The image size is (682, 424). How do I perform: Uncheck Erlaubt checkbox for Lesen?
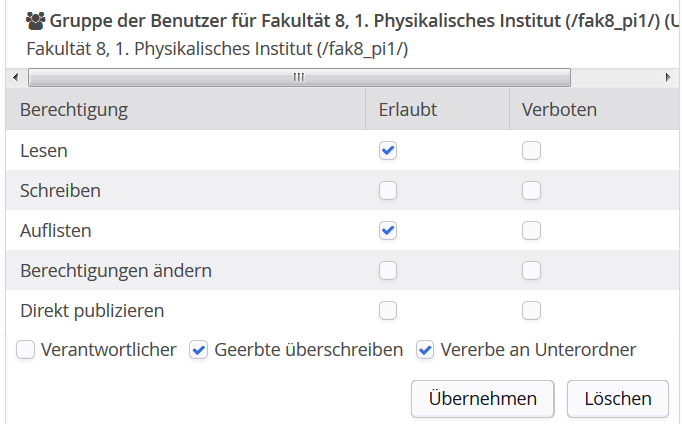(388, 151)
